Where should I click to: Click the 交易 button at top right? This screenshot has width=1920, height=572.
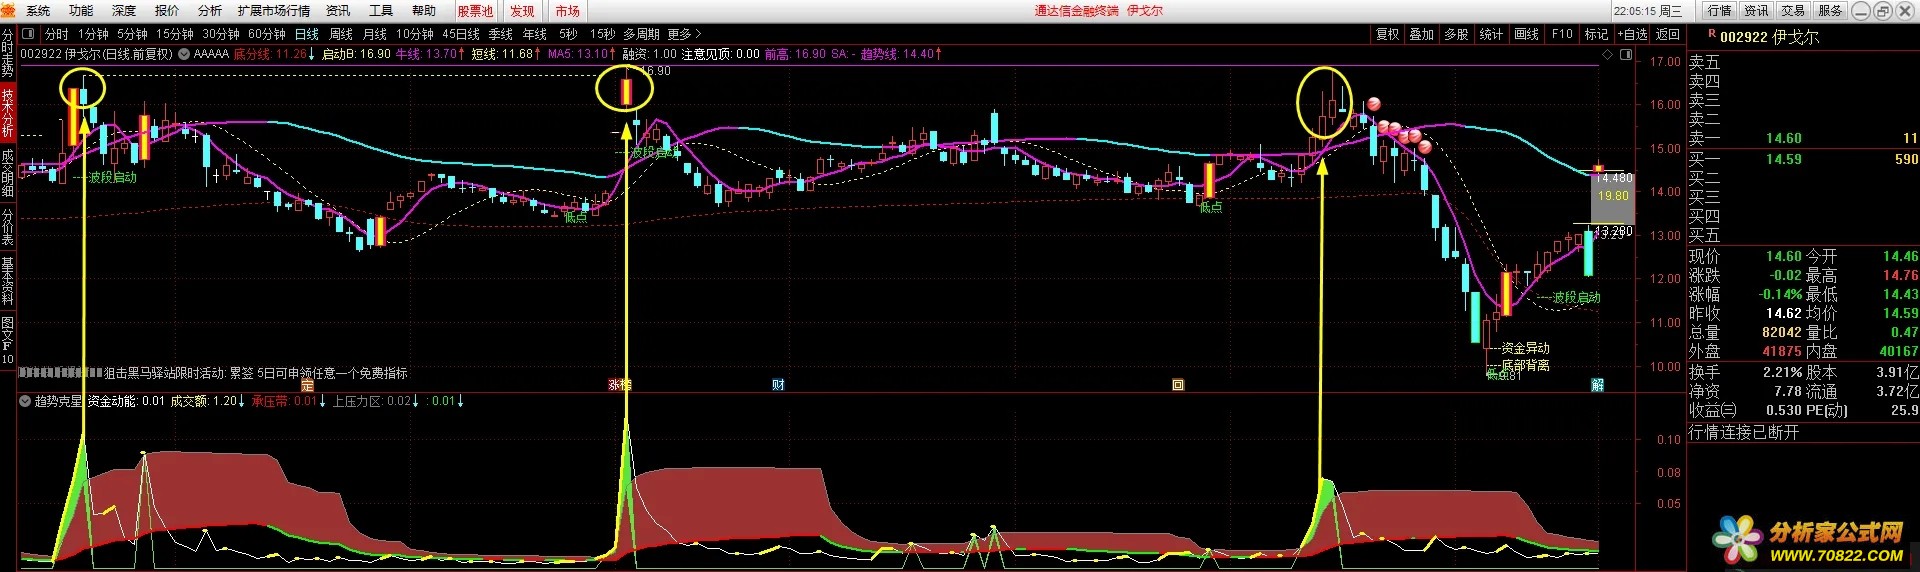[x=1794, y=10]
